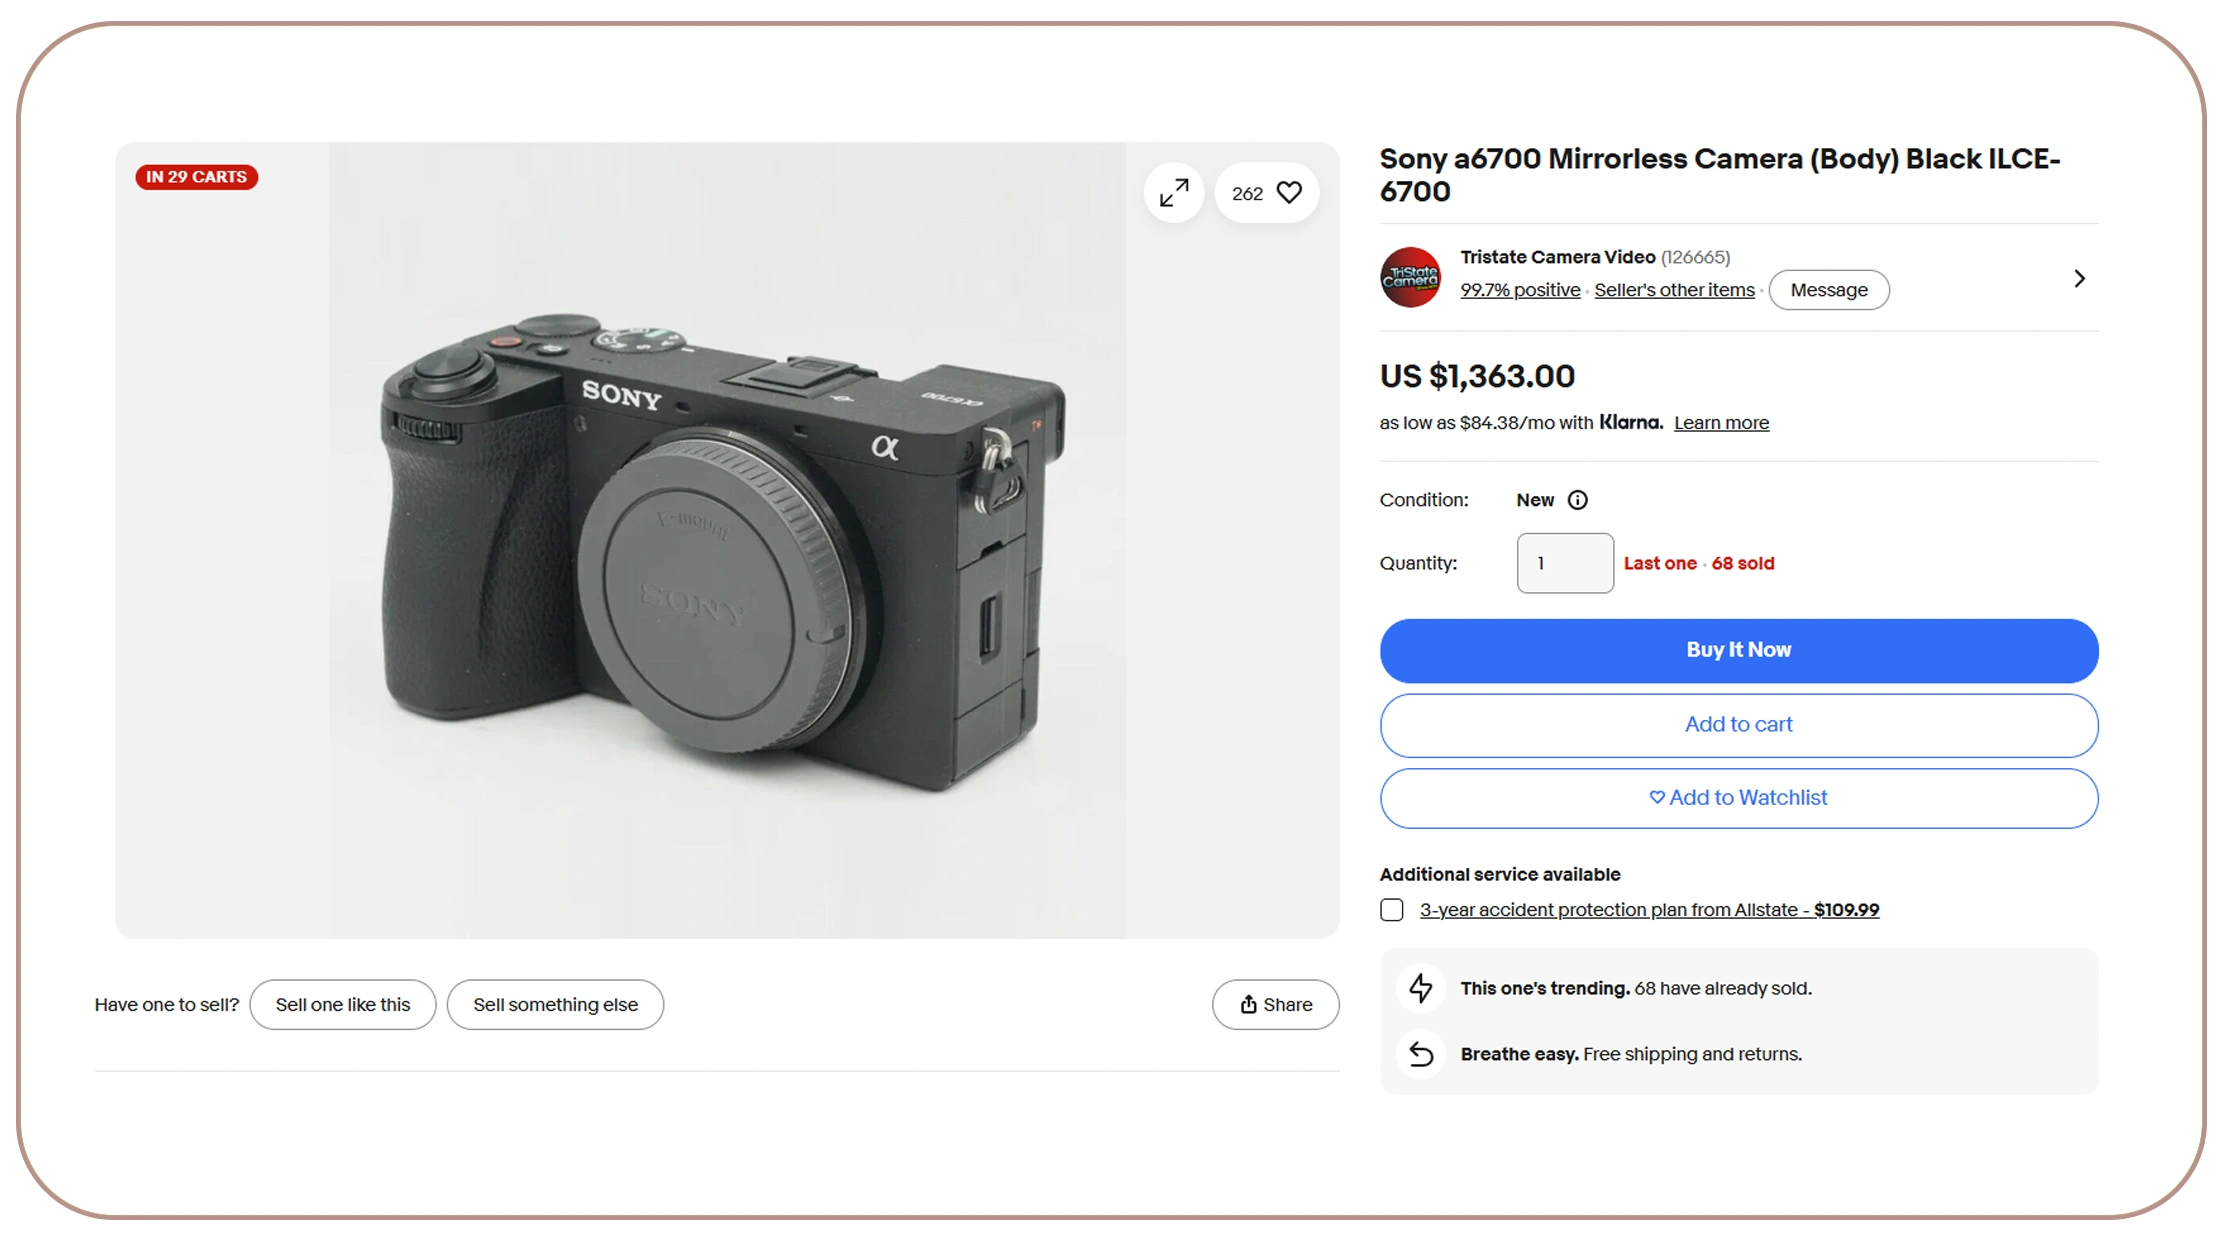Open the Message seller button
The image size is (2223, 1240).
tap(1828, 290)
